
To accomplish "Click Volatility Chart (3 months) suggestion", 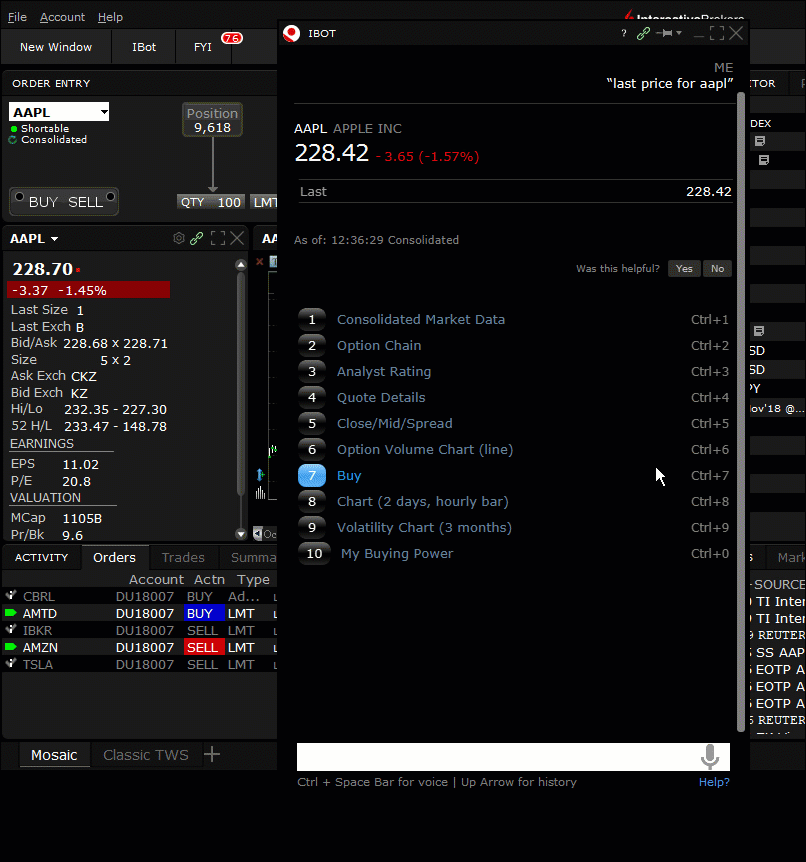I will coord(424,527).
